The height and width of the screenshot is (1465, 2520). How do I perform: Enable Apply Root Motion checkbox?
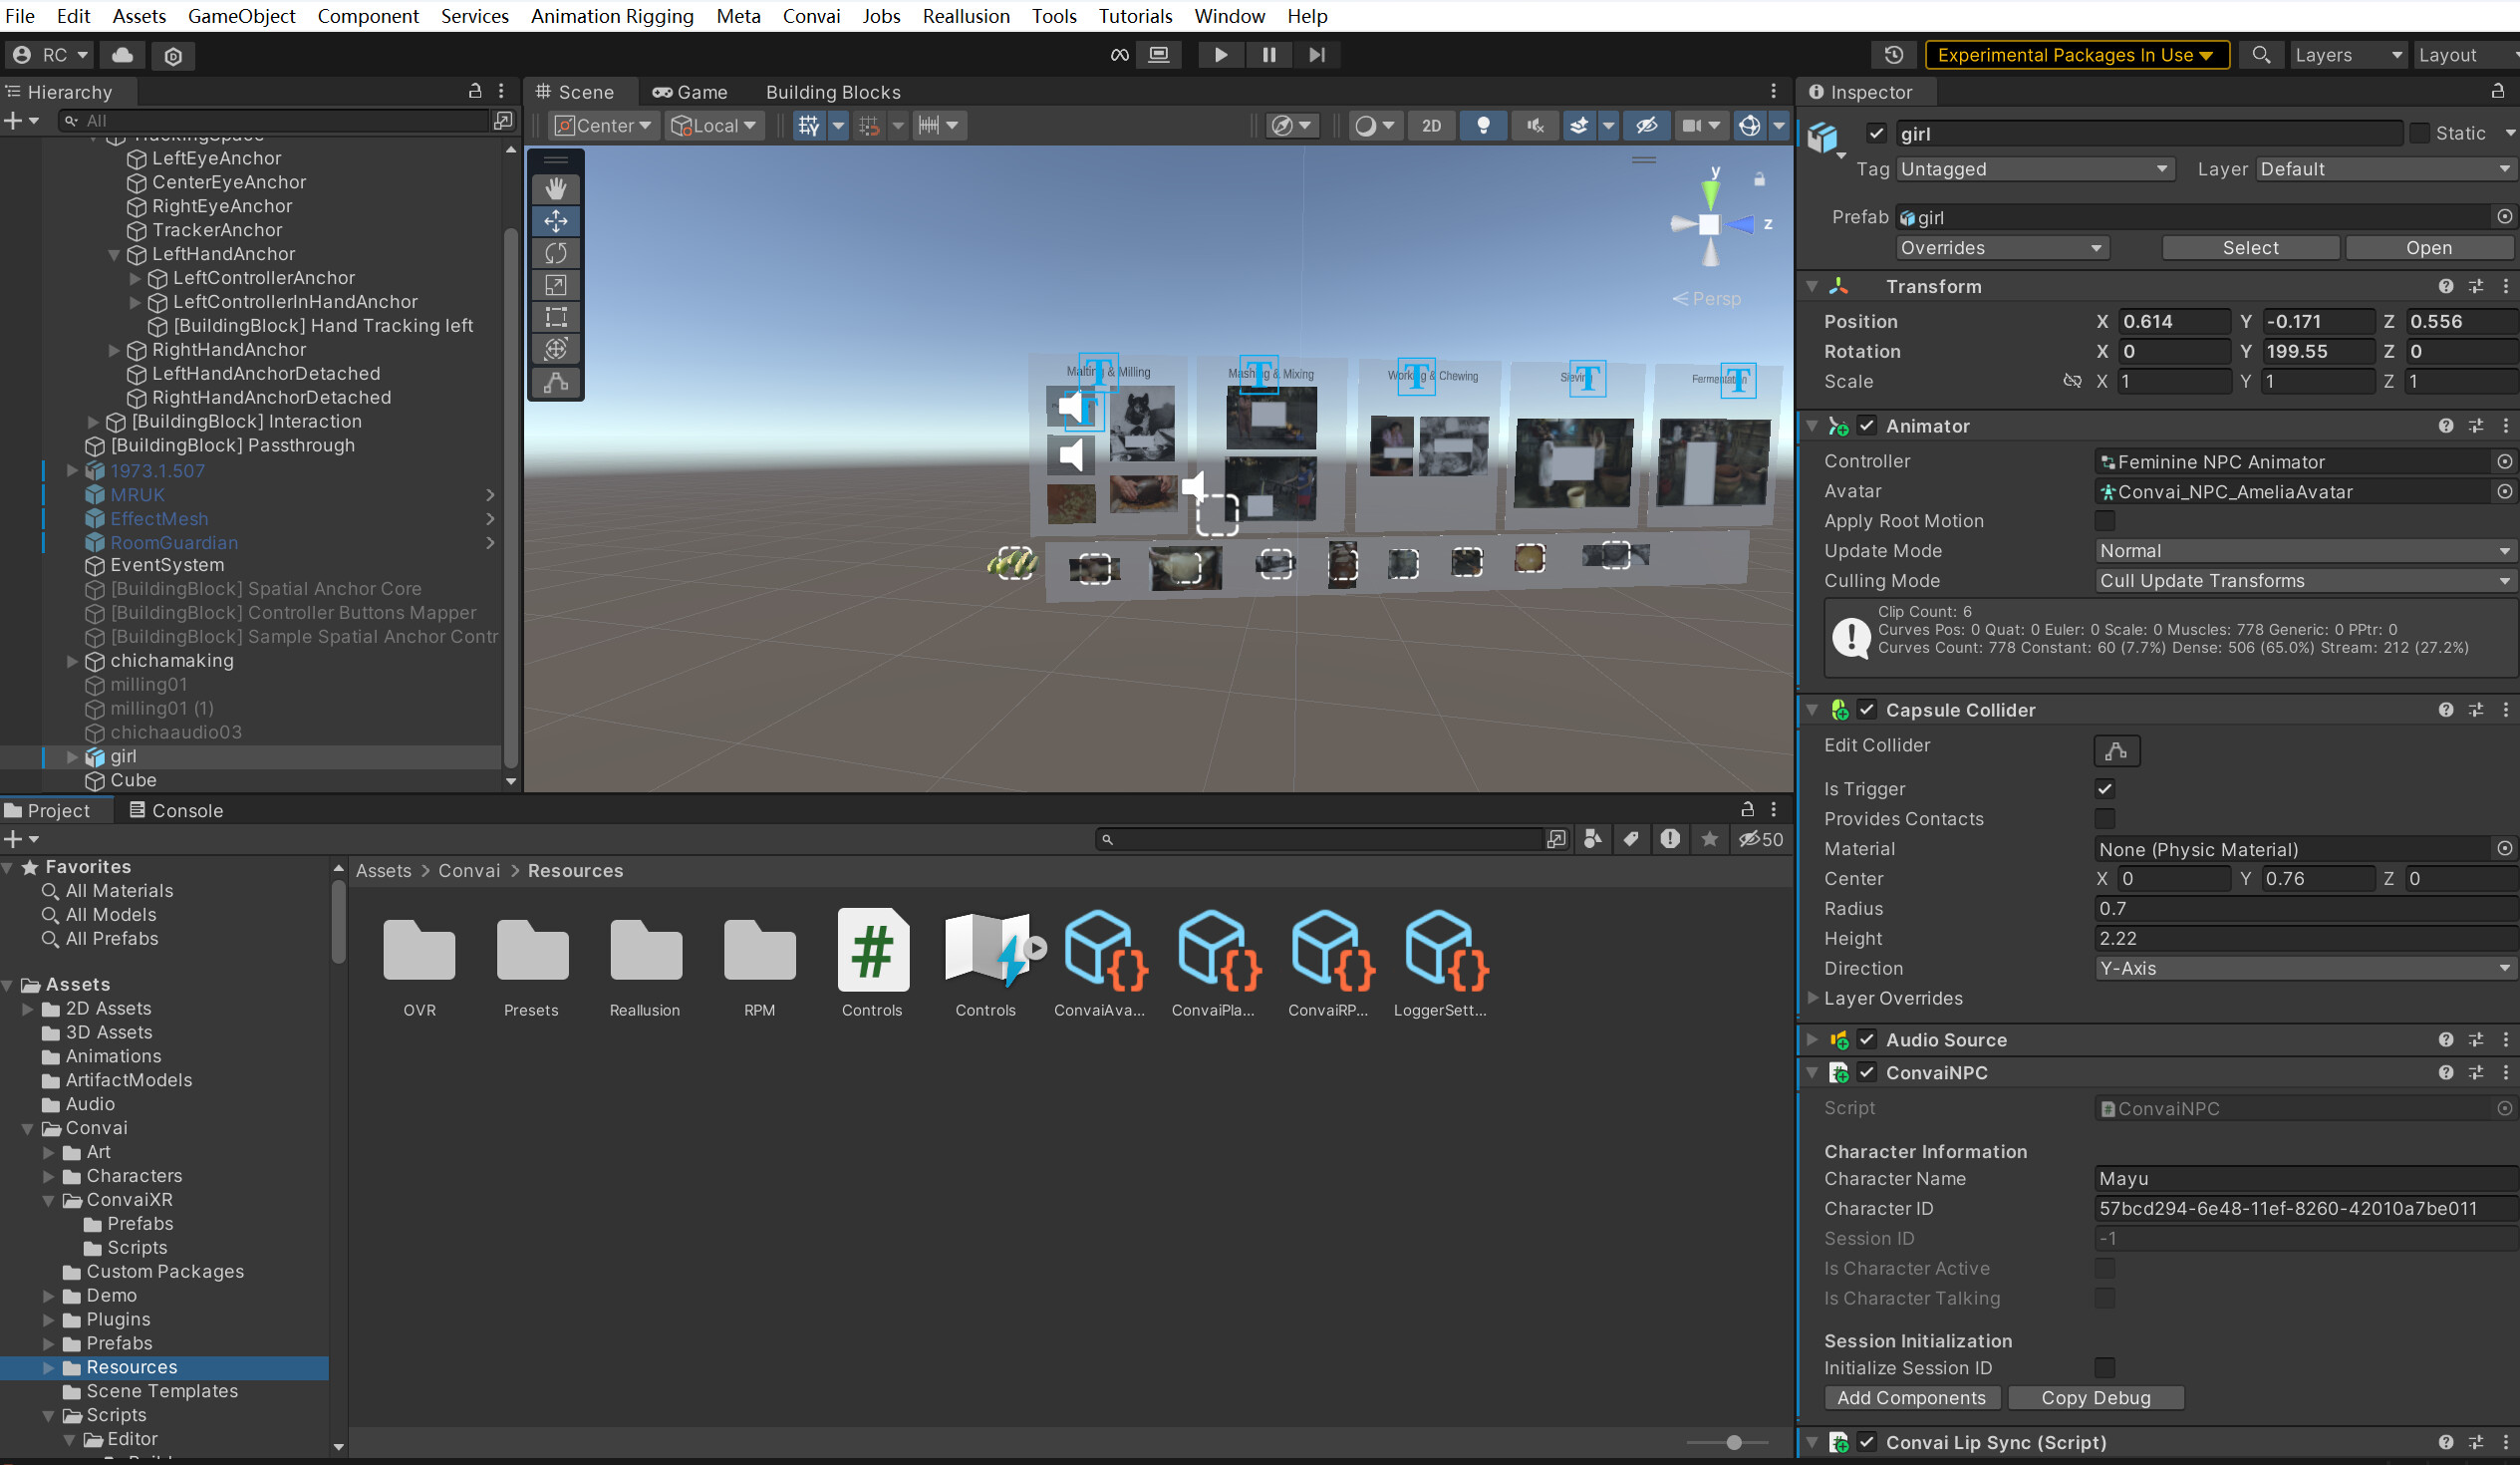click(2104, 521)
